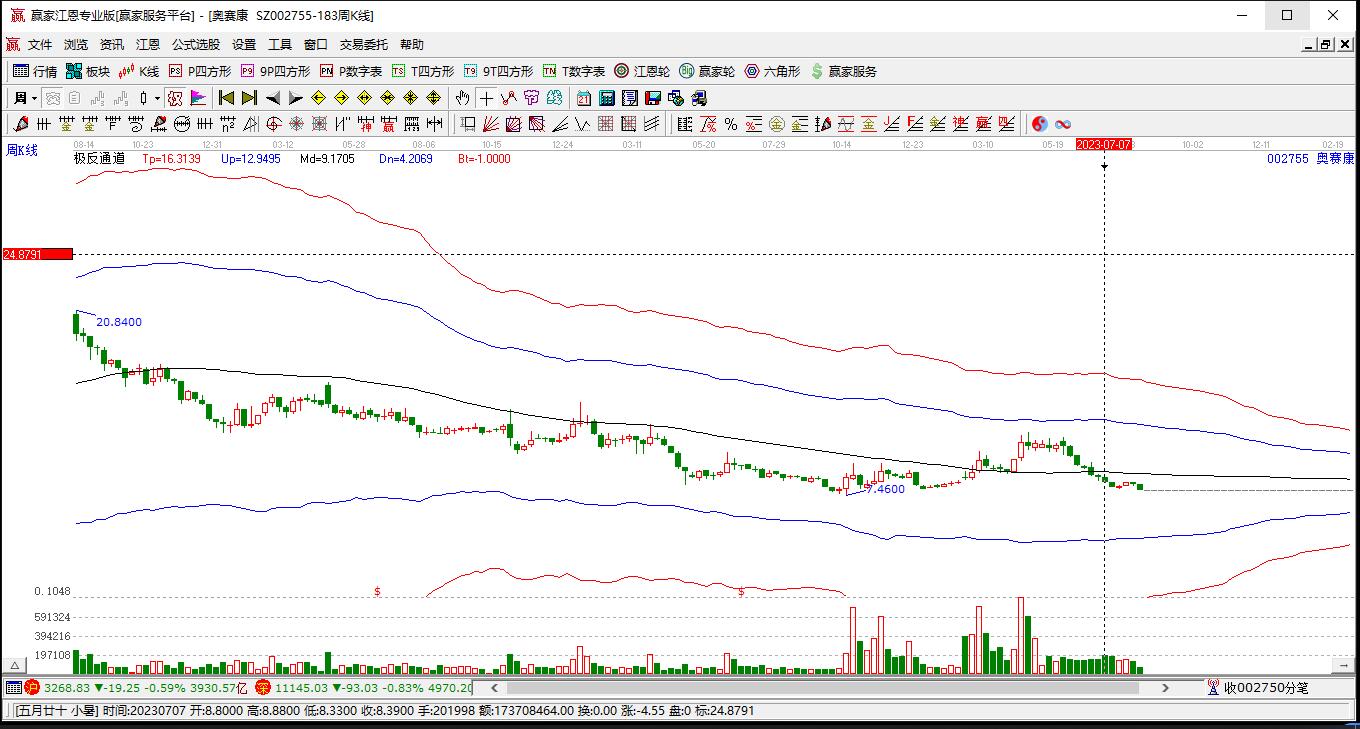The width and height of the screenshot is (1360, 729).
Task: Open 赢家服务 with the dollar icon
Action: click(x=844, y=71)
